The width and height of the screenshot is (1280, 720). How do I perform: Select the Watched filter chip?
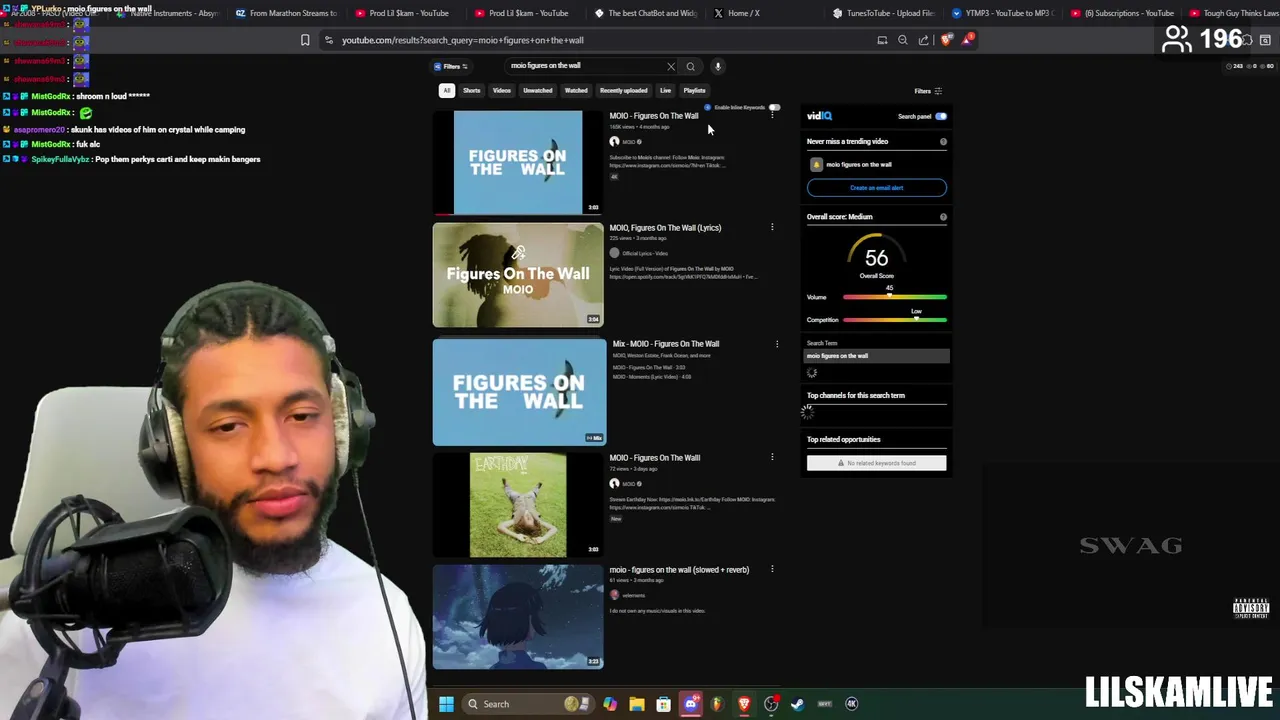pos(576,91)
